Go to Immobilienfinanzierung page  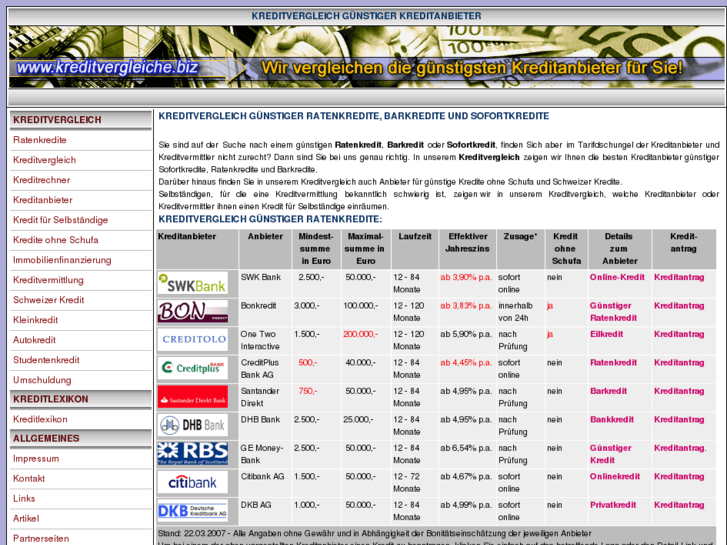62,260
